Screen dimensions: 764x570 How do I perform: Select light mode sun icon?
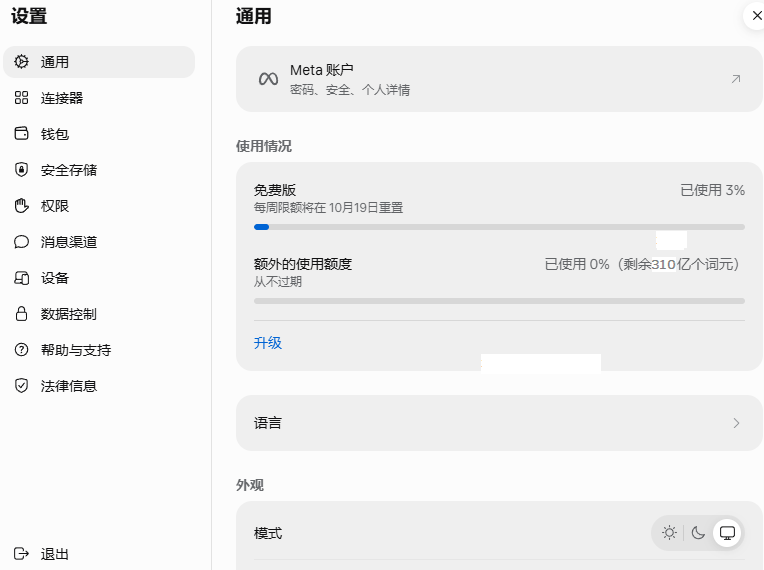click(669, 532)
